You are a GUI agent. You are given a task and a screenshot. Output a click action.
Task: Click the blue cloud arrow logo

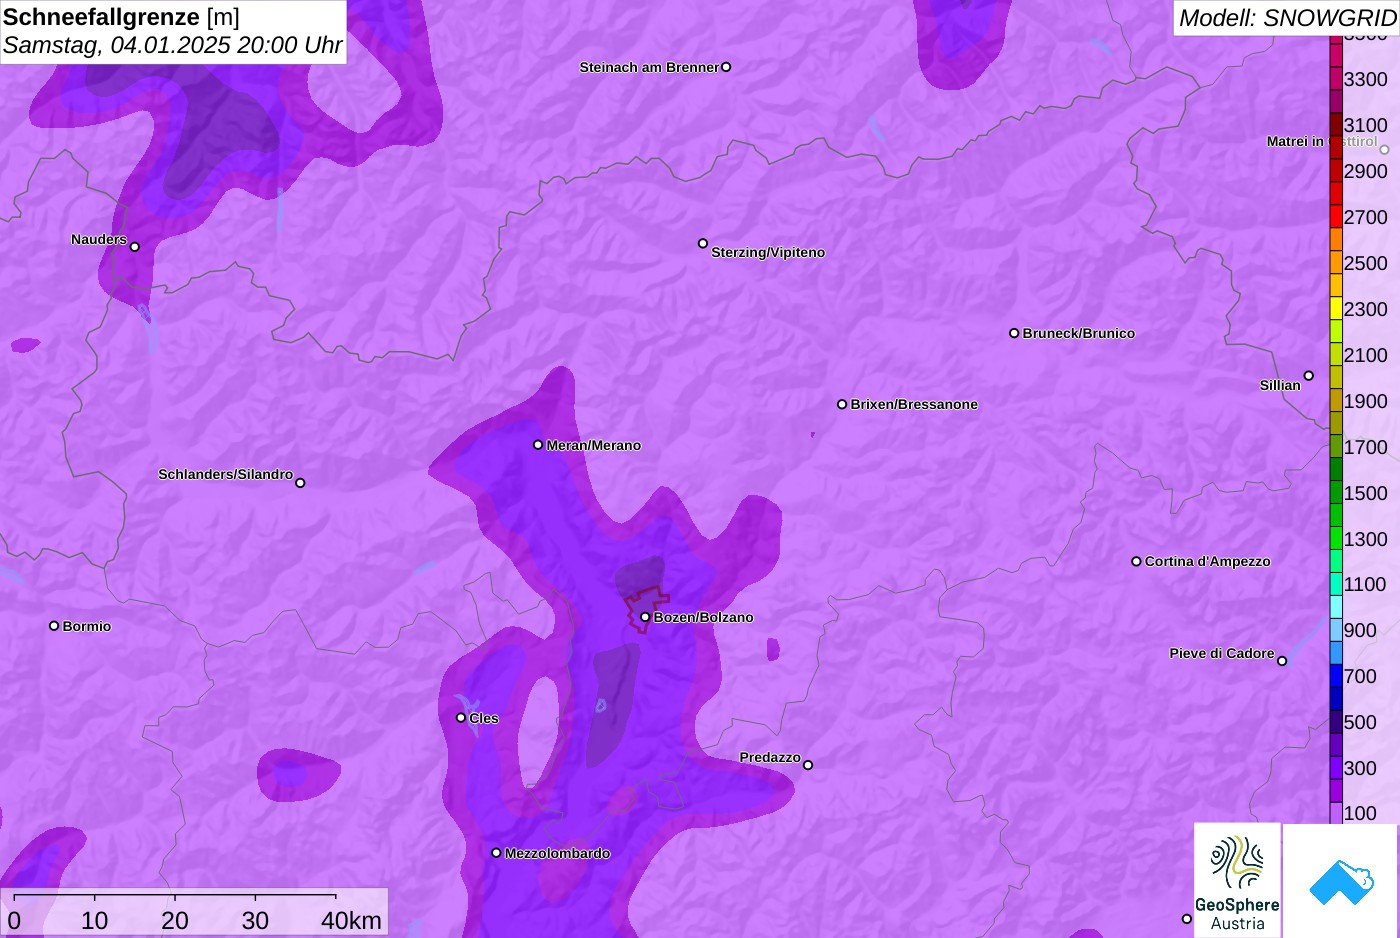click(1341, 881)
